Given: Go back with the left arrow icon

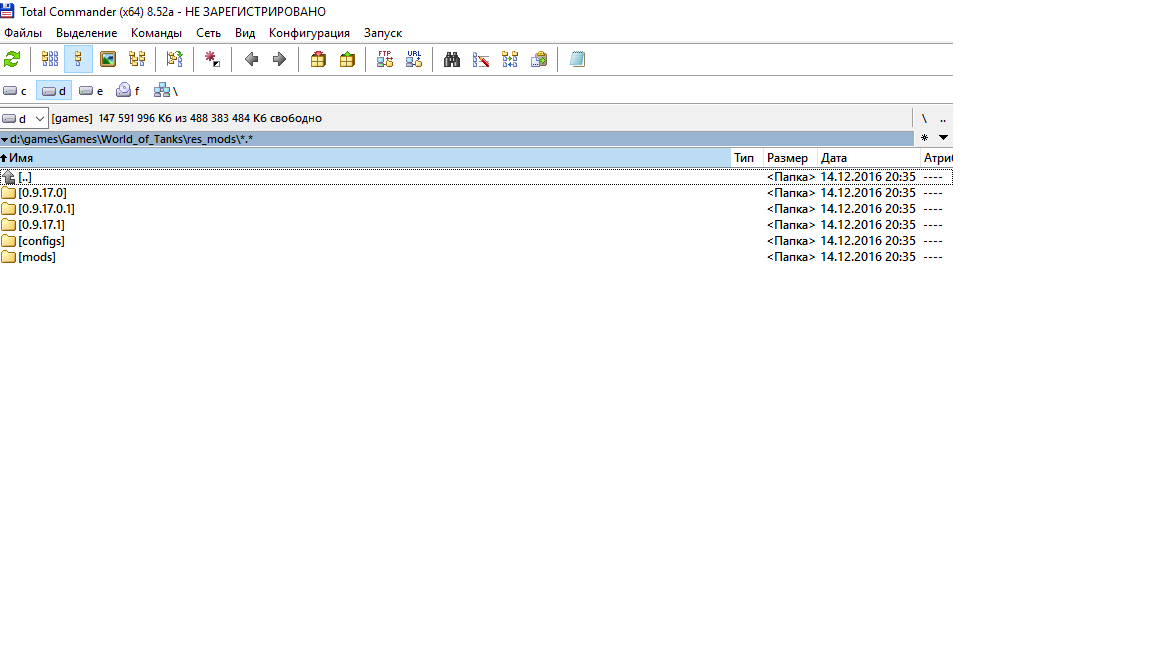Looking at the screenshot, I should 251,60.
